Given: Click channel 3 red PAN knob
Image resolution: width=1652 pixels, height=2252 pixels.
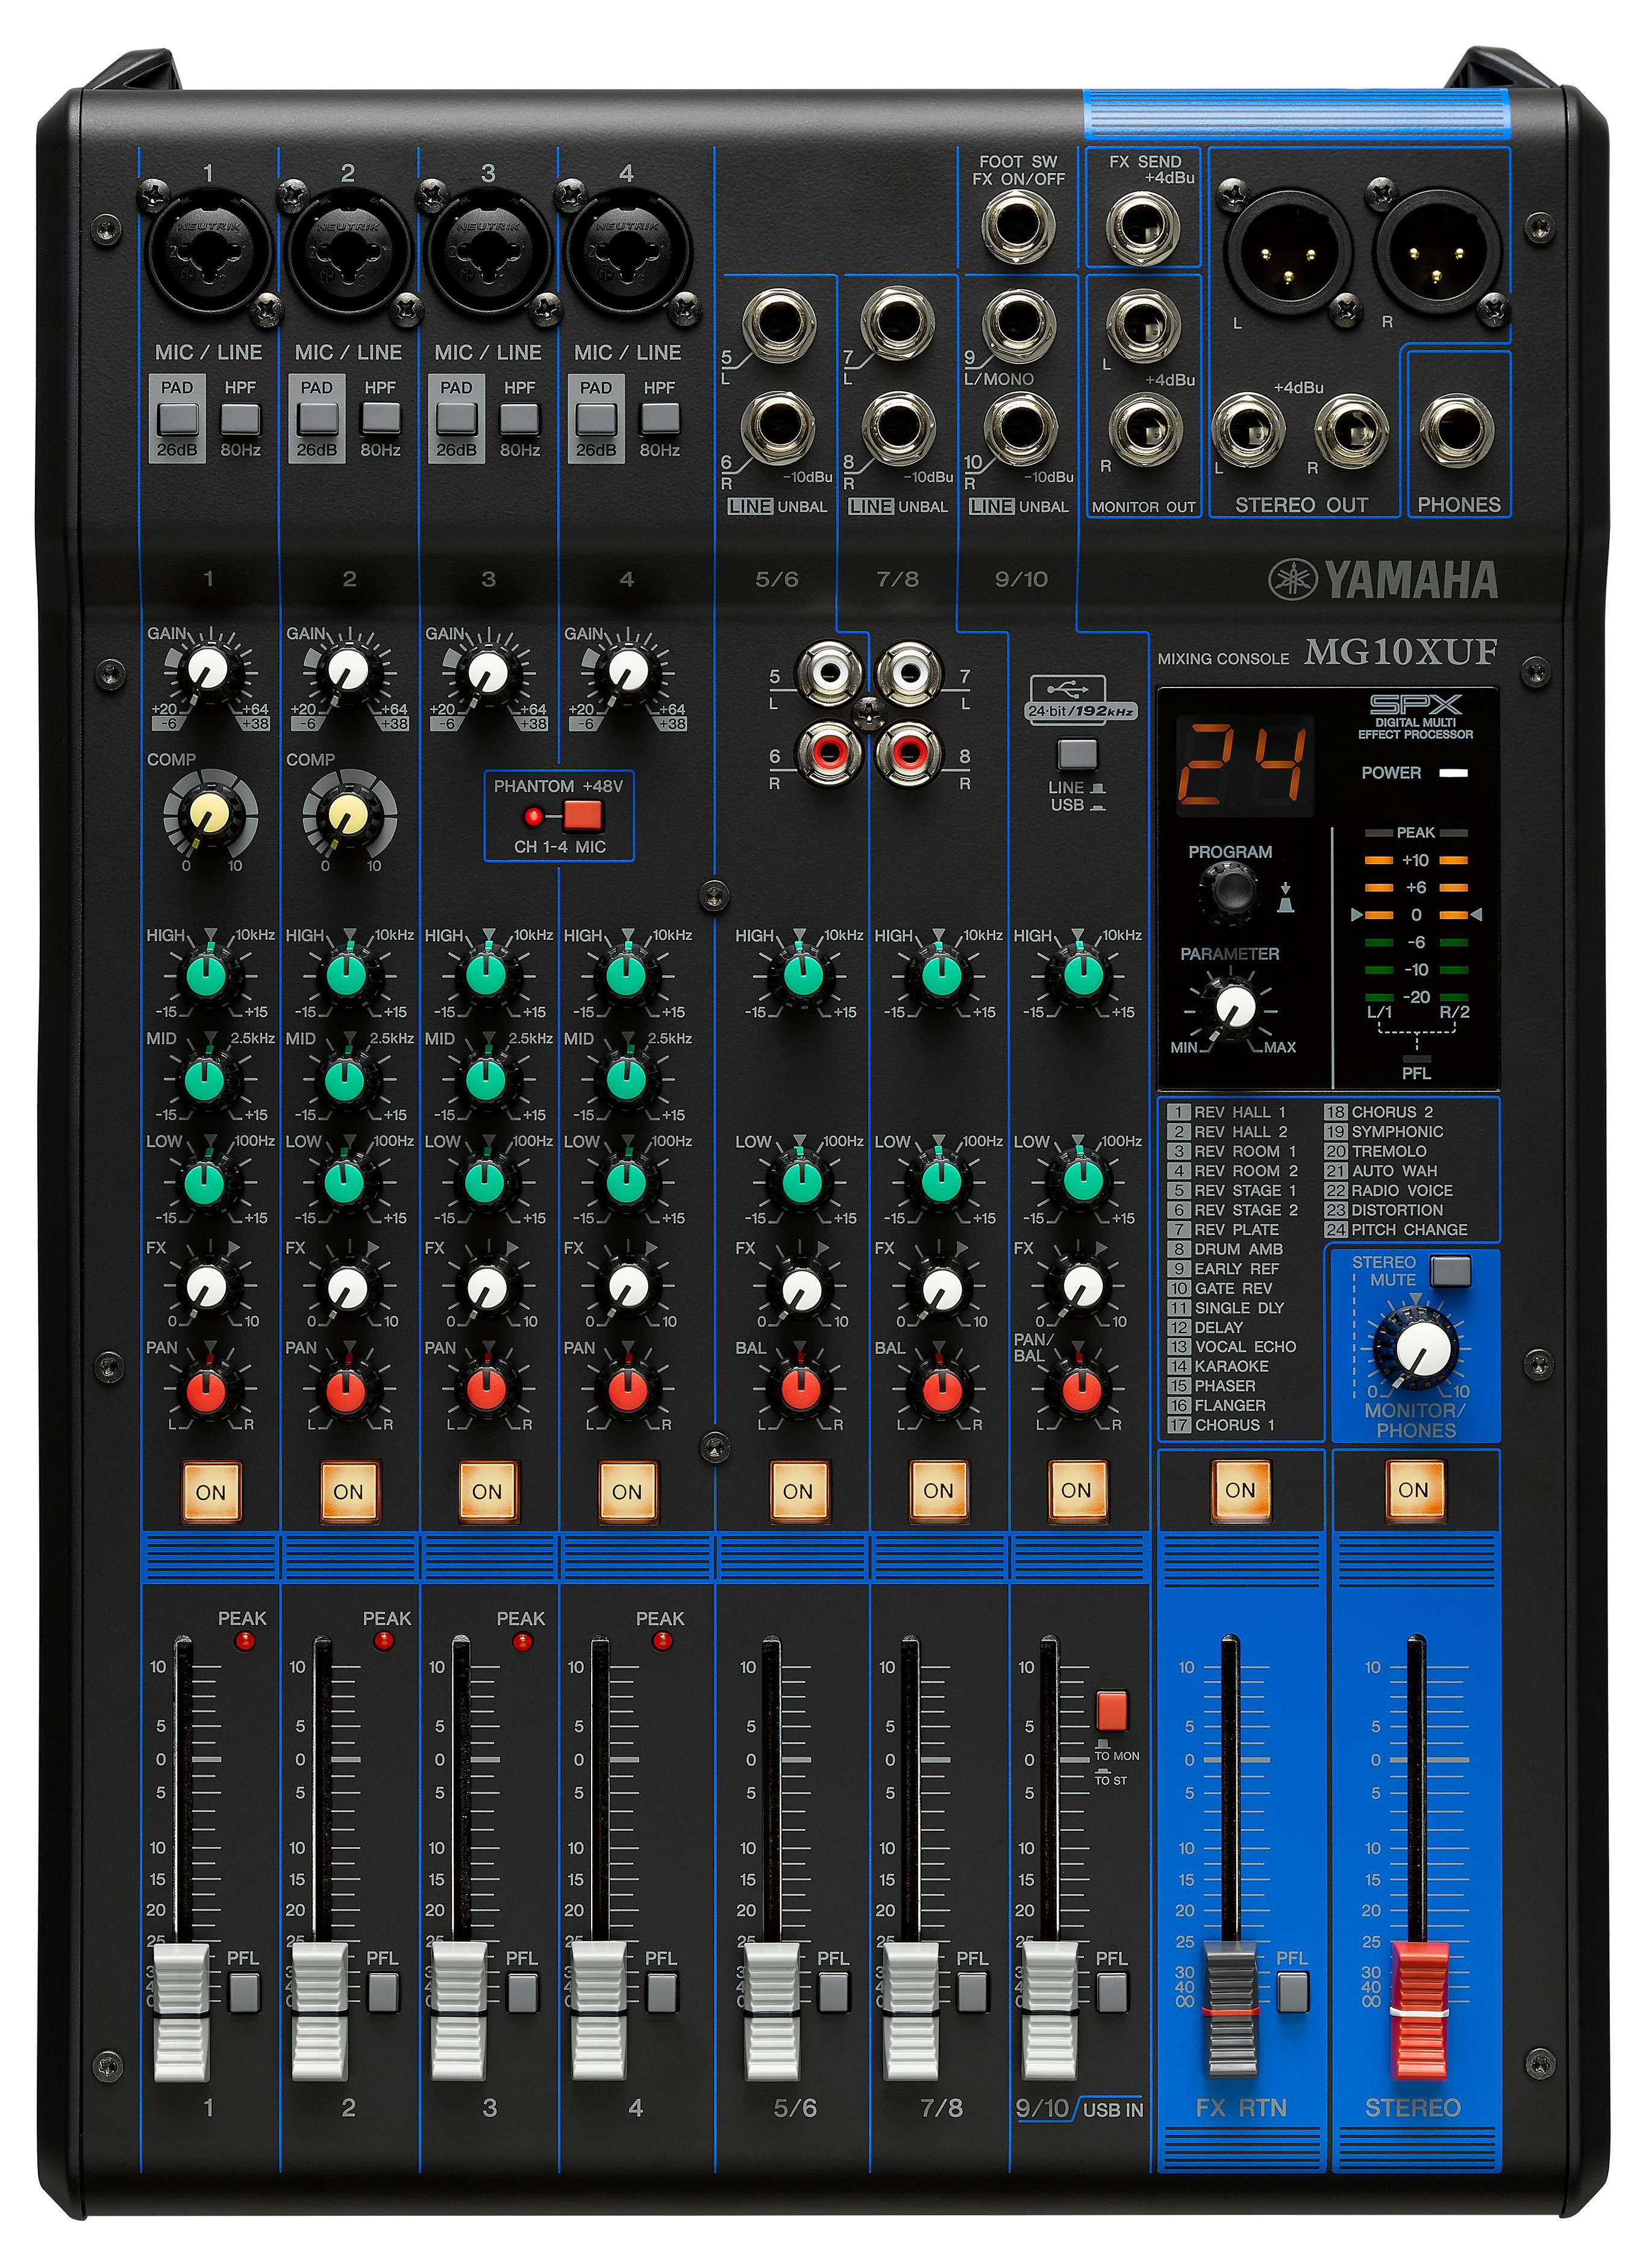Looking at the screenshot, I should (487, 1389).
